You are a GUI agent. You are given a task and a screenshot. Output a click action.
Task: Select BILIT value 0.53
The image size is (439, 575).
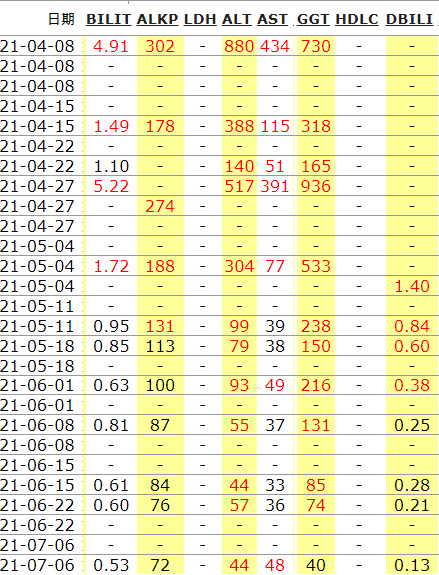point(111,565)
